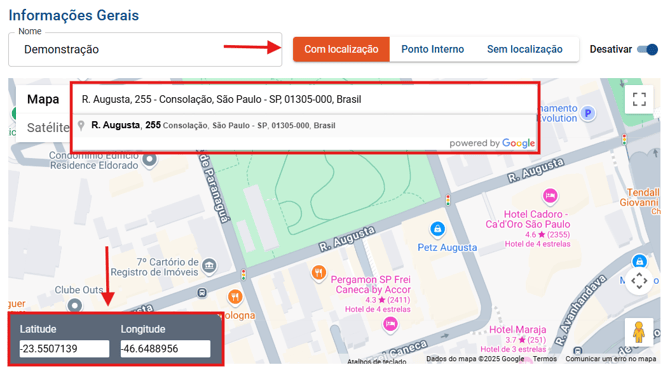Choose Sem localização option
670x372 pixels.
click(x=525, y=50)
